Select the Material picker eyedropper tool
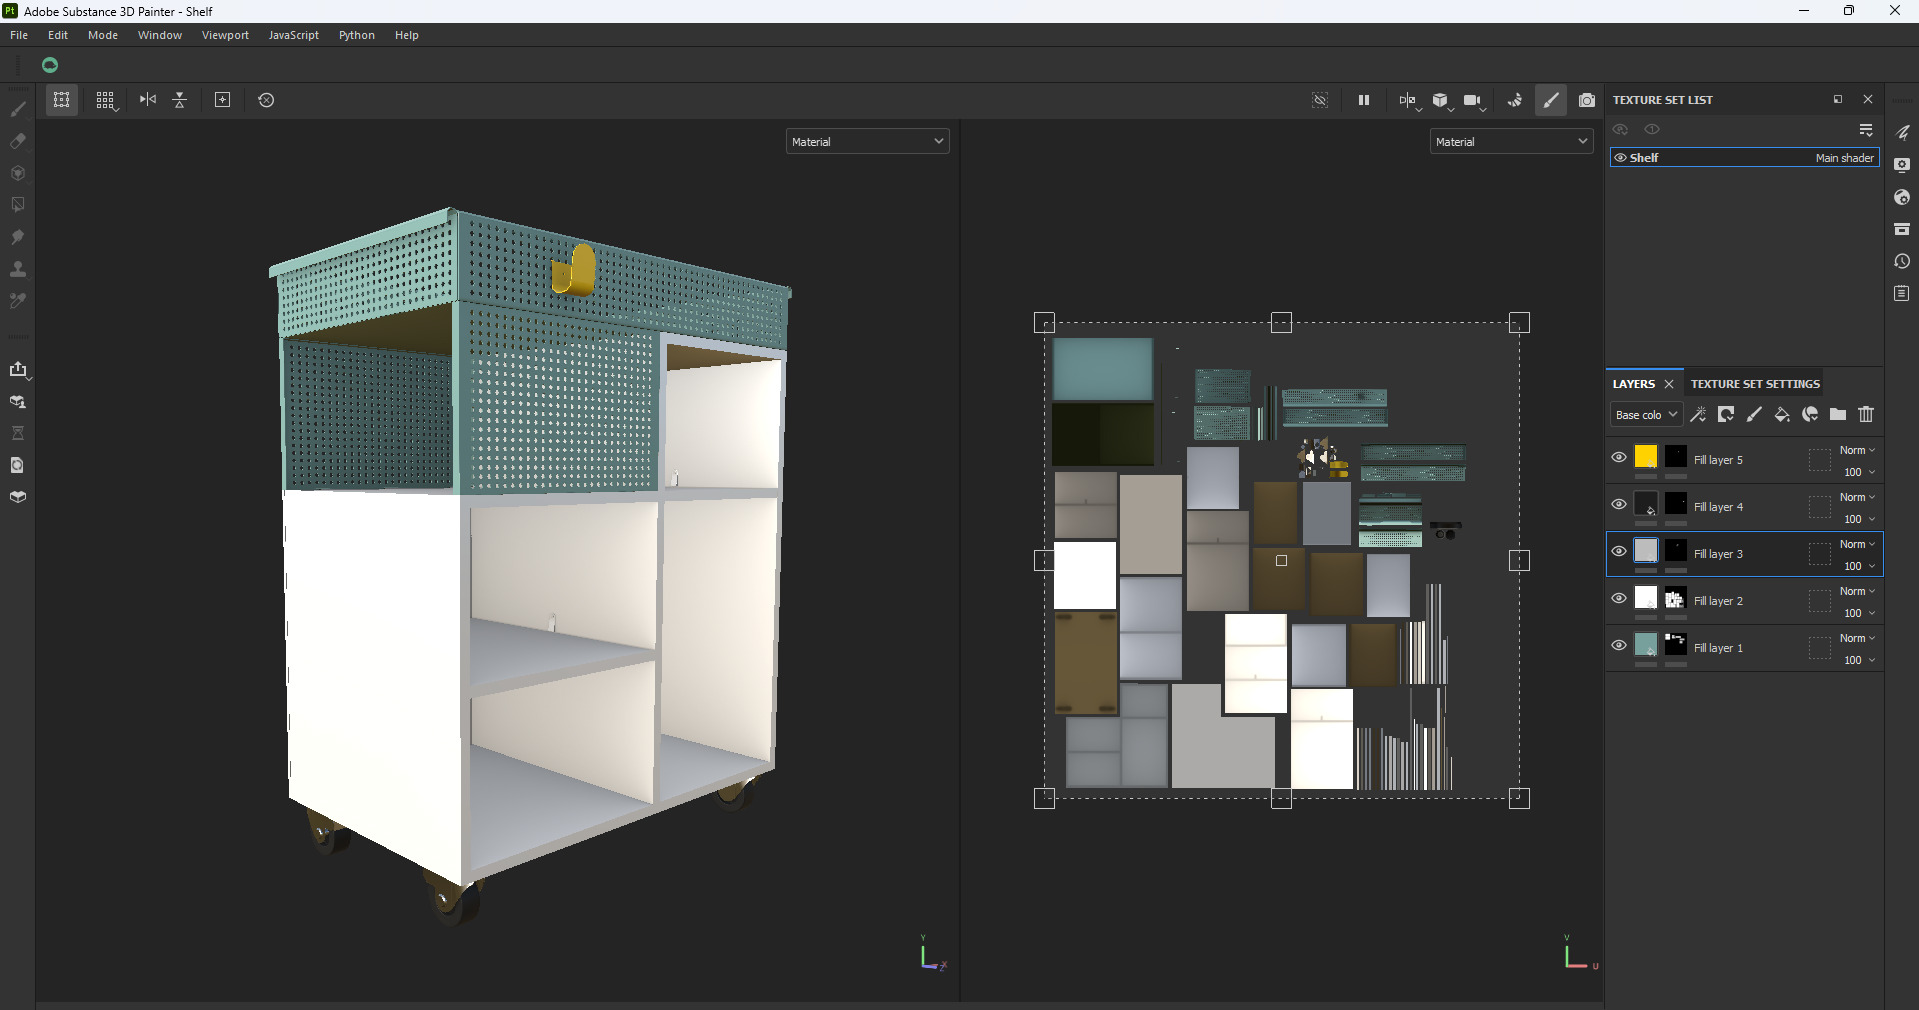The width and height of the screenshot is (1919, 1010). [18, 301]
